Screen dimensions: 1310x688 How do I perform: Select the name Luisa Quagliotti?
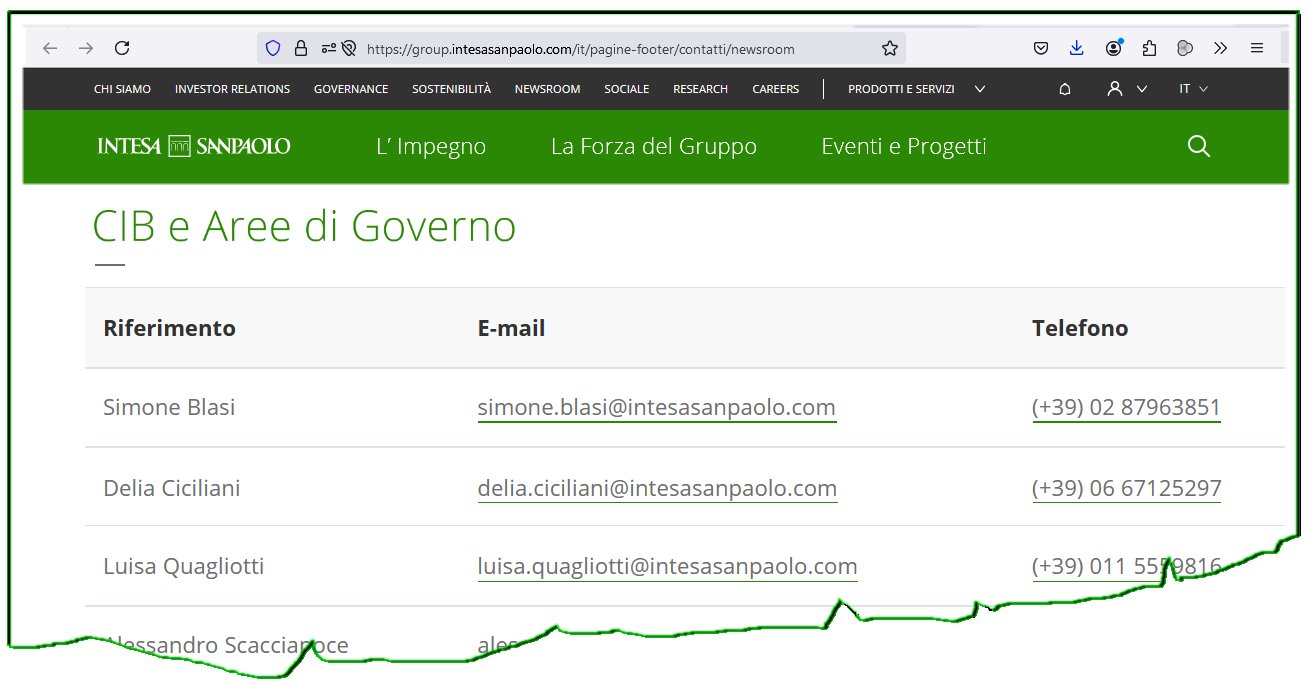pyautogui.click(x=184, y=567)
